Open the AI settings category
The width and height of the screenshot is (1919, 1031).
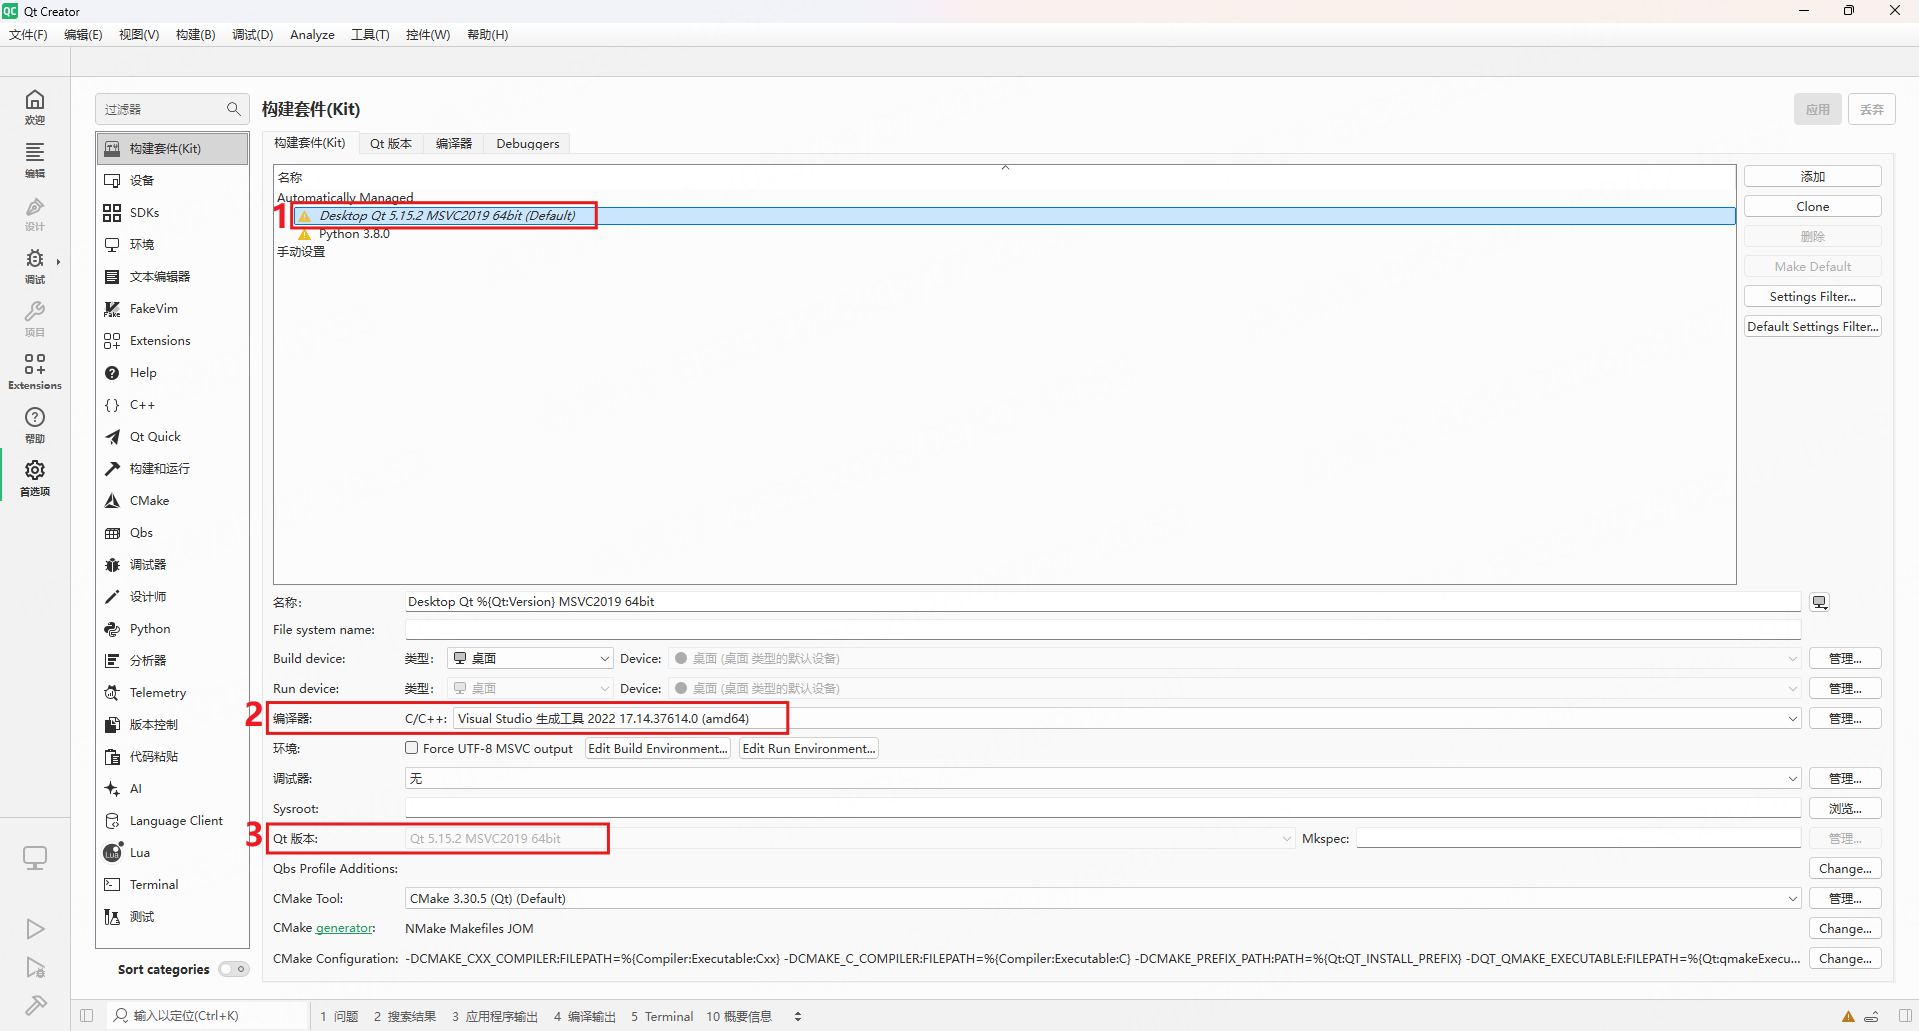point(172,789)
